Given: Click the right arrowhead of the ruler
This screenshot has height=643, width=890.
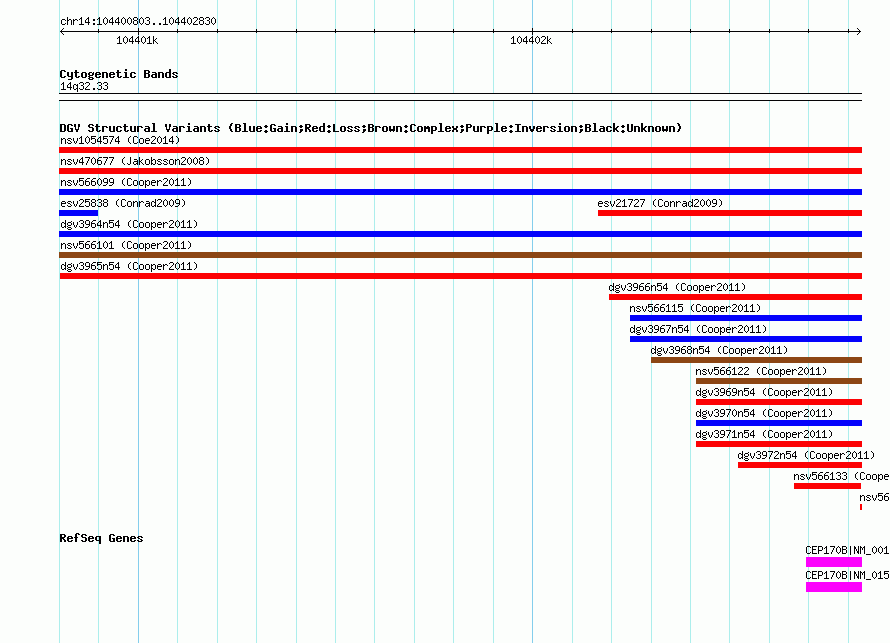Looking at the screenshot, I should click(859, 32).
